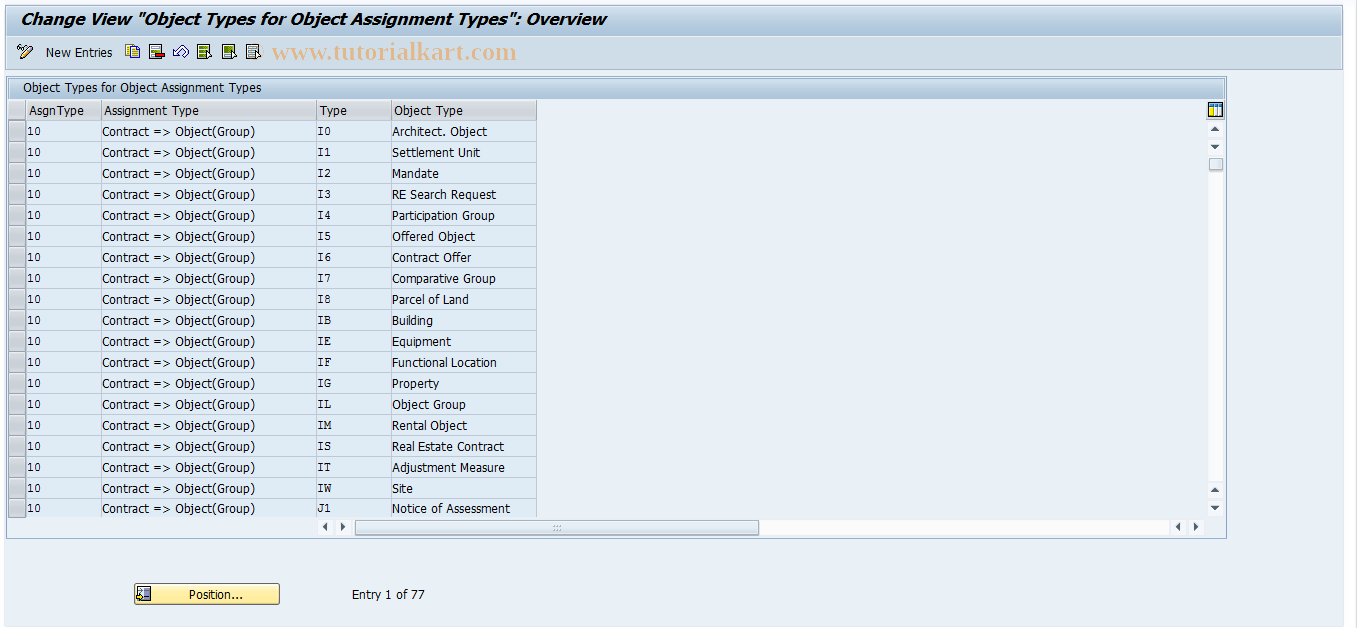This screenshot has width=1357, height=628.
Task: Select row selector for Architect. Object
Action: coord(17,131)
